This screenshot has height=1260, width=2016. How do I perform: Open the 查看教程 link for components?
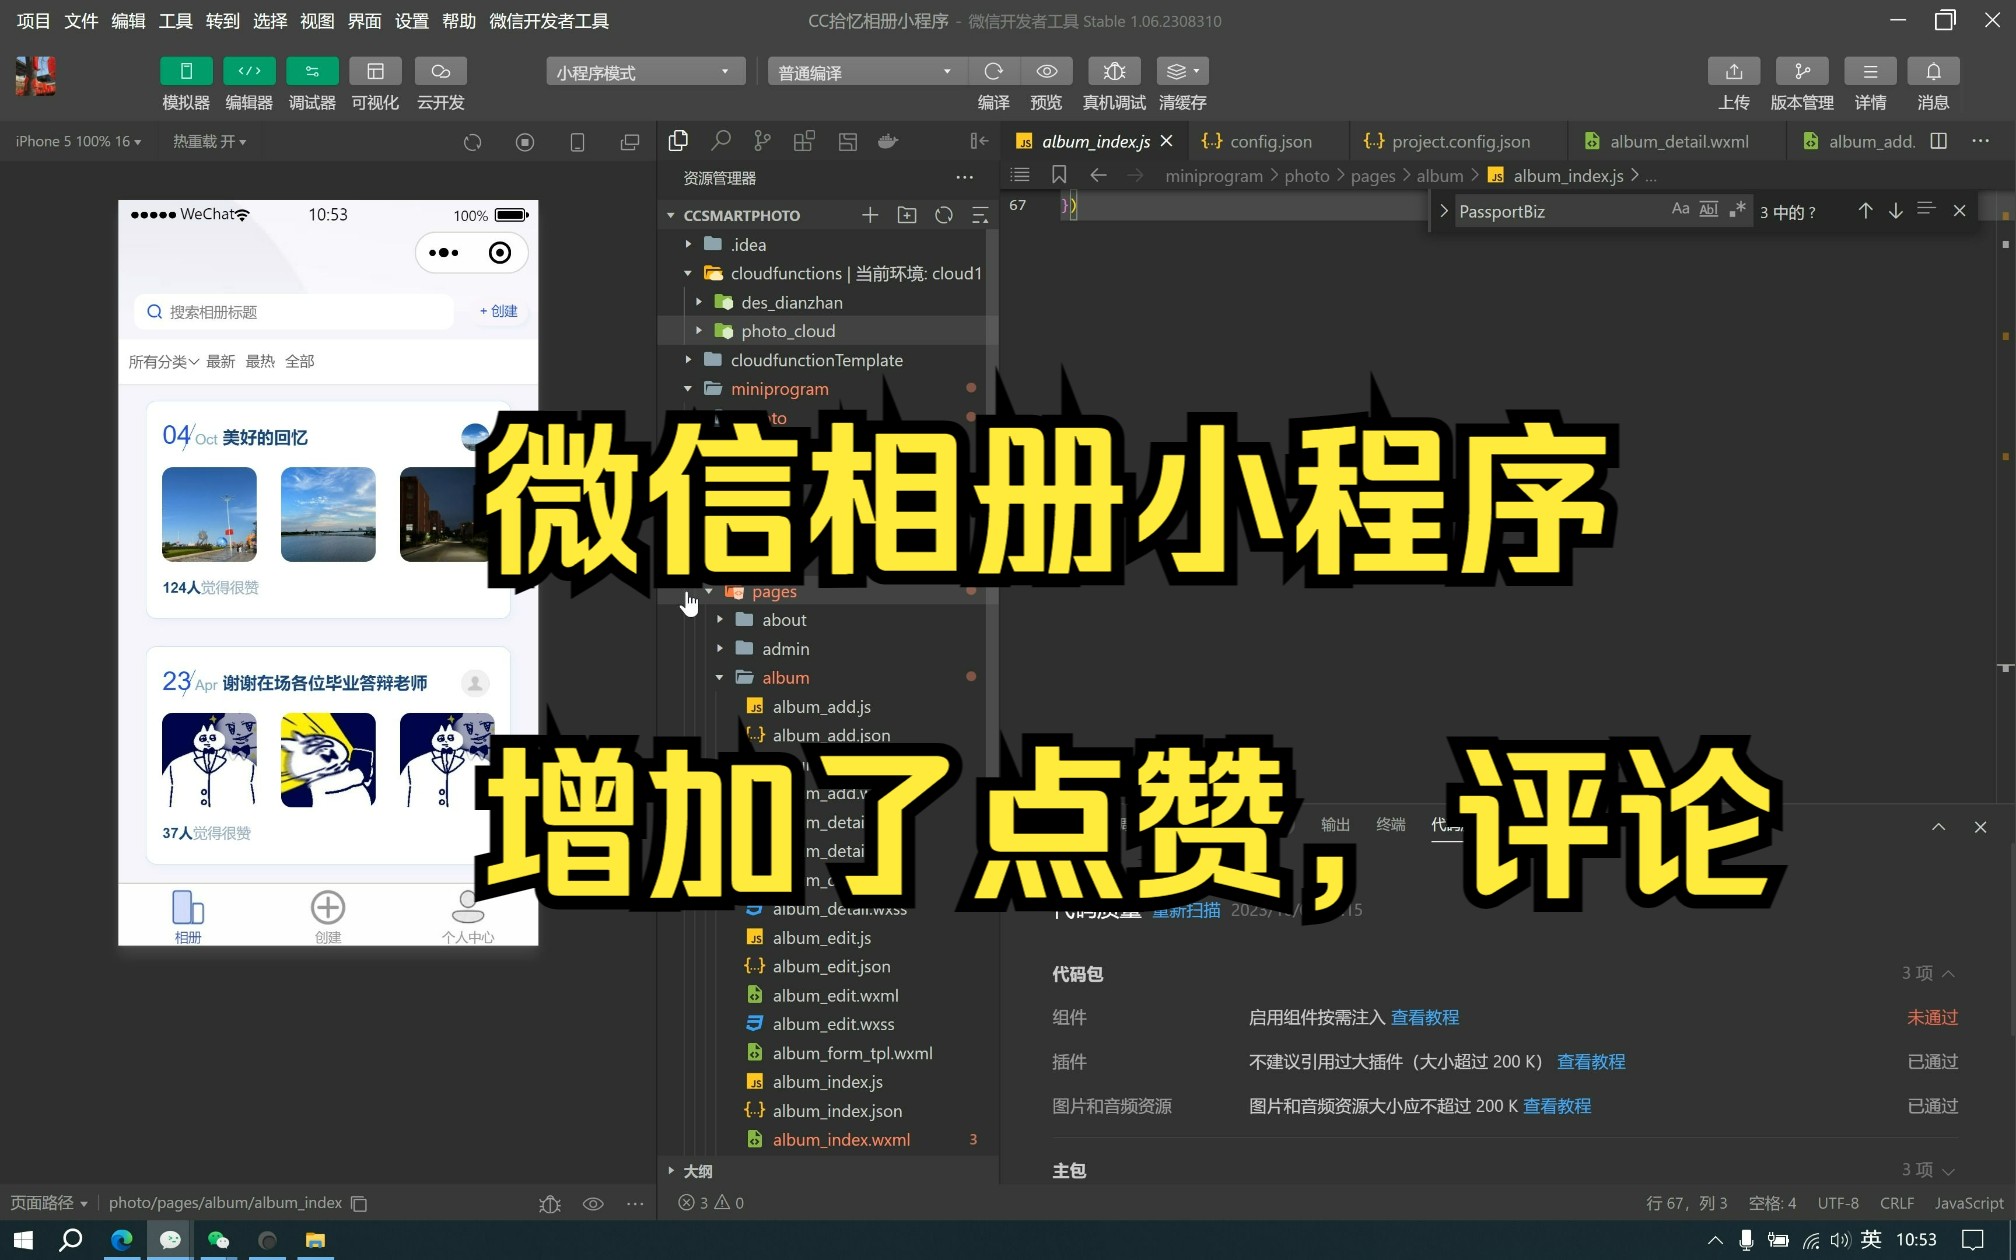point(1424,1017)
